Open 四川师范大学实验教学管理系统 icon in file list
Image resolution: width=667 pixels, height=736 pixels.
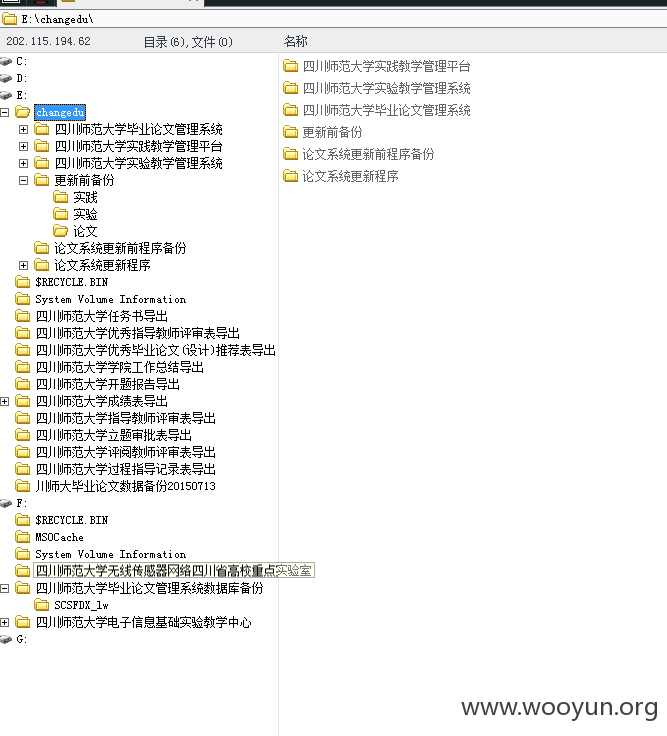pos(291,88)
